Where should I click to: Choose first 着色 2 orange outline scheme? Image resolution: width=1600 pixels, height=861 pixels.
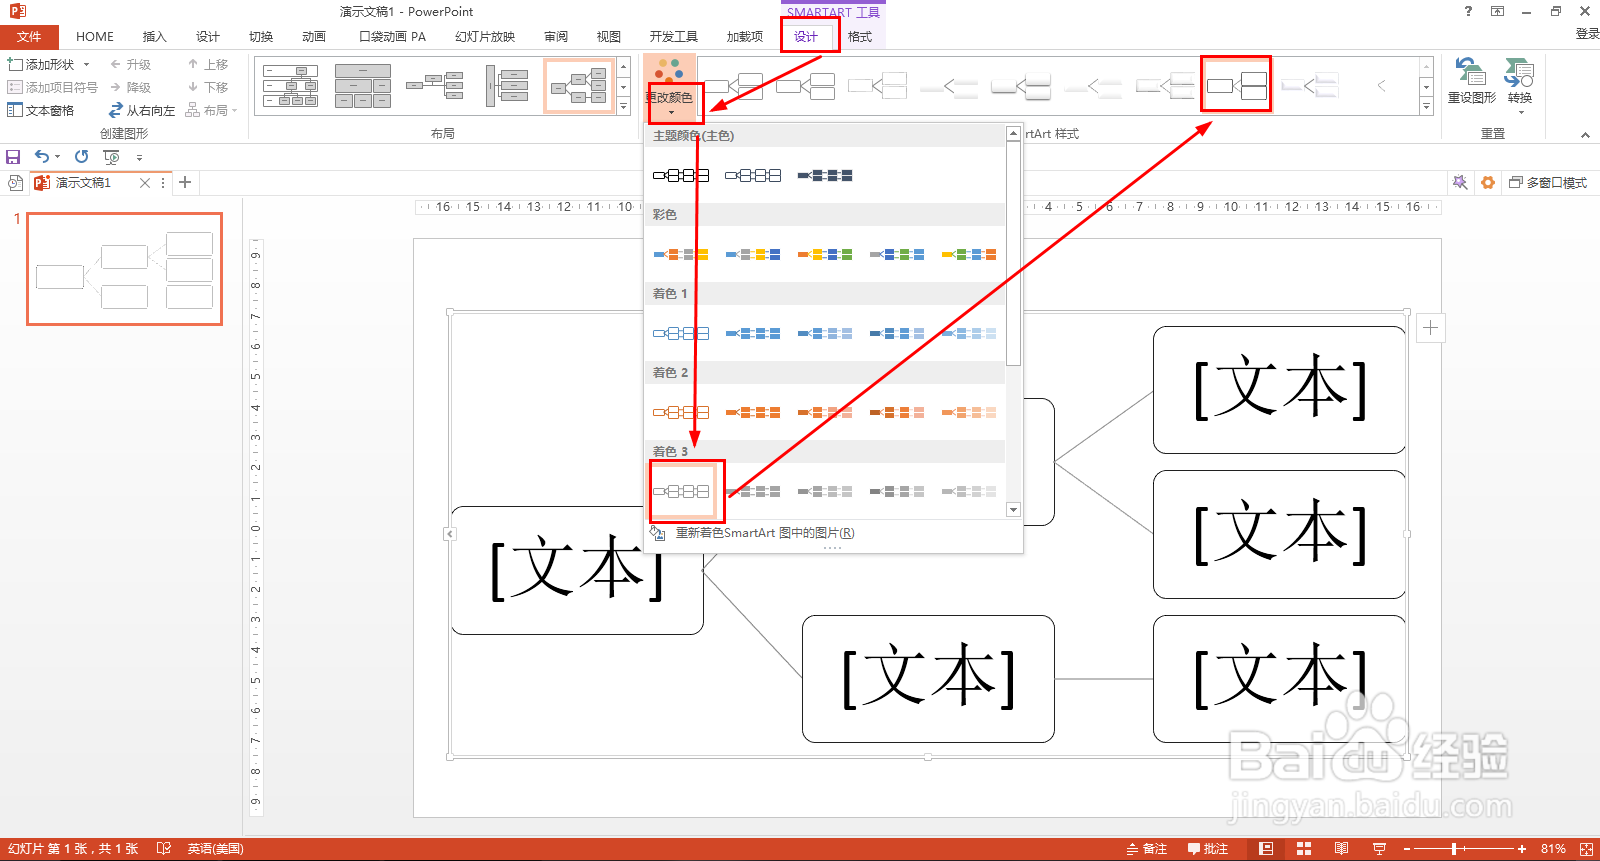point(681,412)
